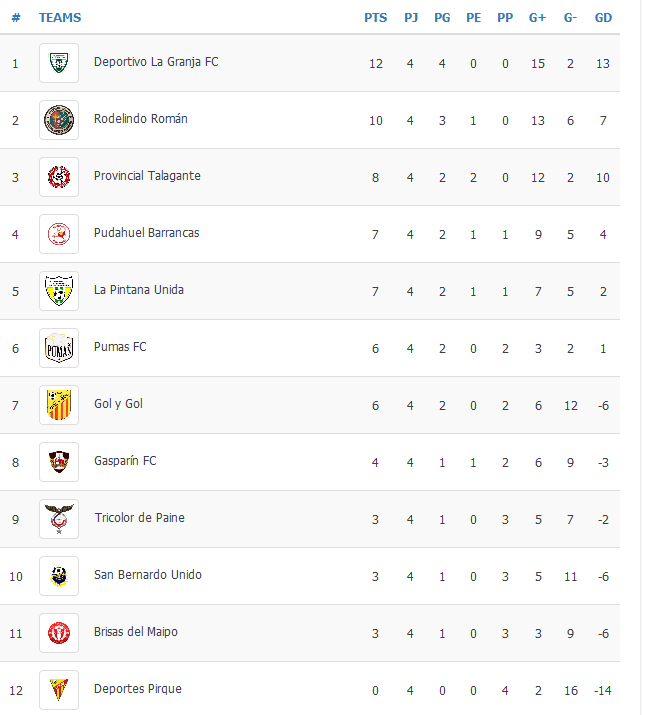Image resolution: width=645 pixels, height=715 pixels.
Task: Select the Provincial Talagante badge
Action: coord(59,177)
